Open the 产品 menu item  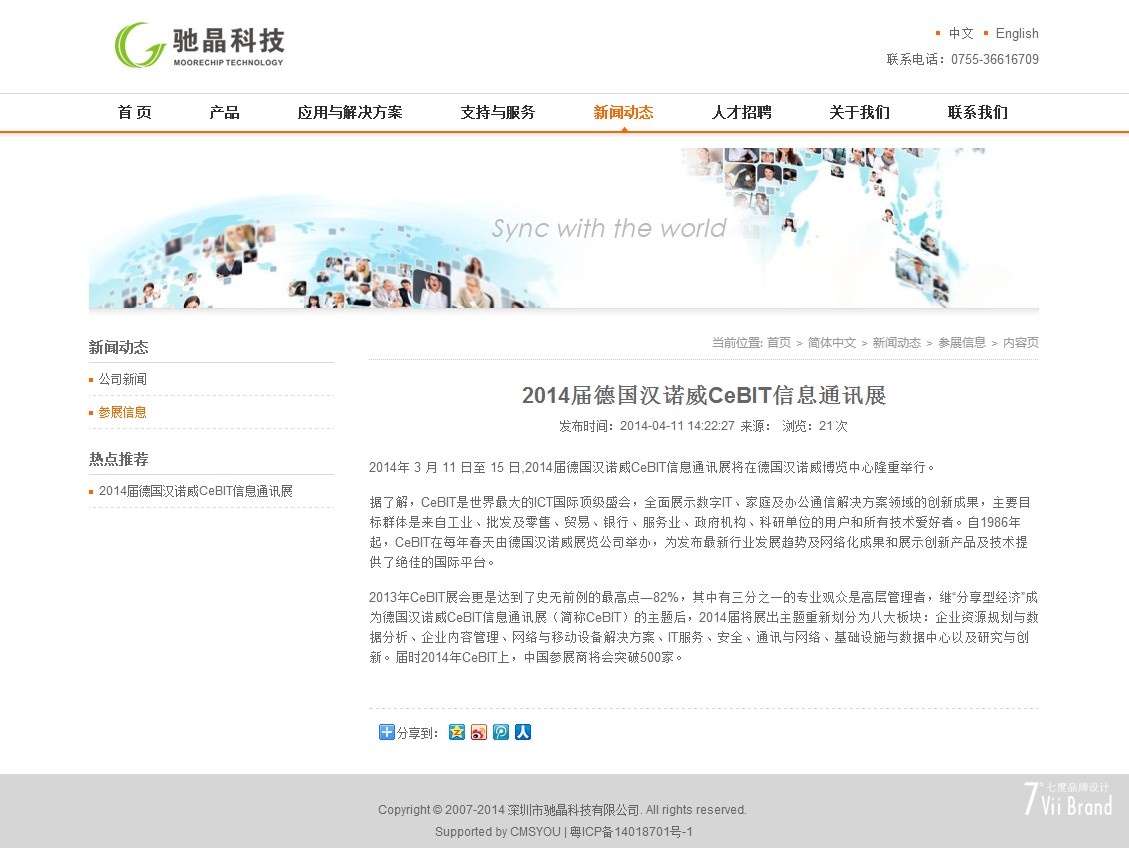click(x=224, y=112)
